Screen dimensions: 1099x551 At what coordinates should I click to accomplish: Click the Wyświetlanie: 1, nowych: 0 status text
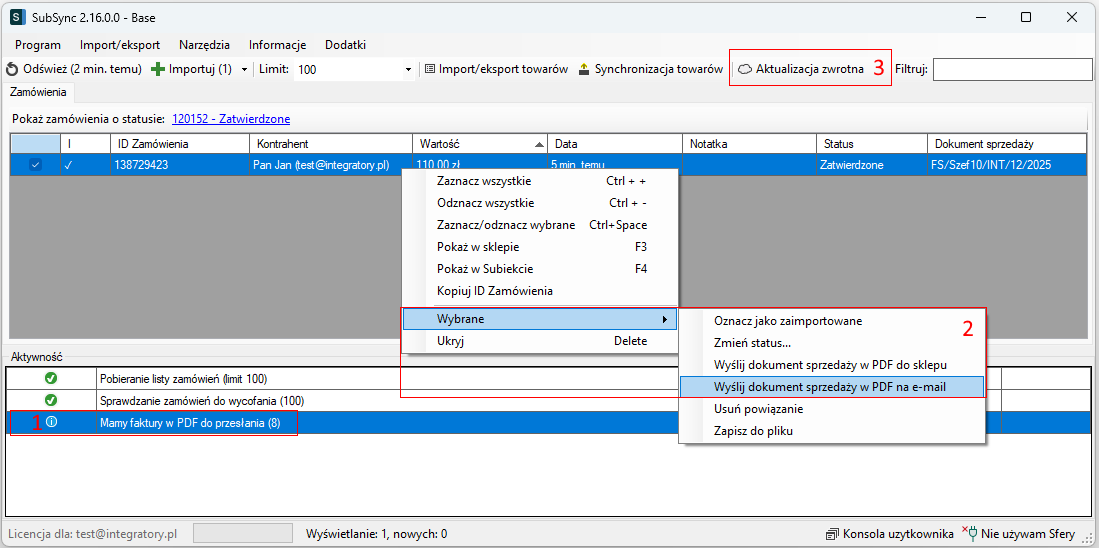[376, 534]
